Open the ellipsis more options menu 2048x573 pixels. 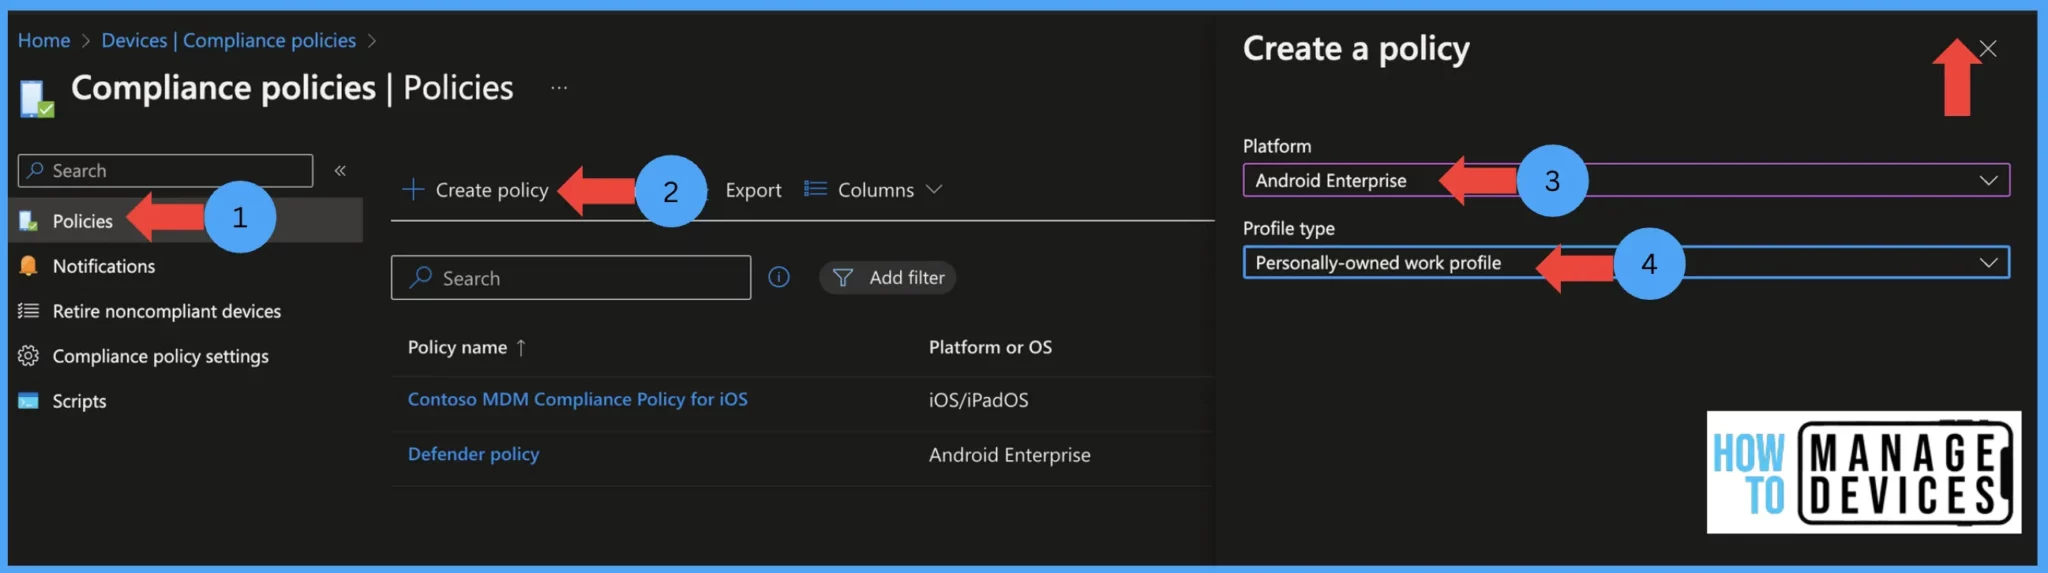tap(559, 88)
